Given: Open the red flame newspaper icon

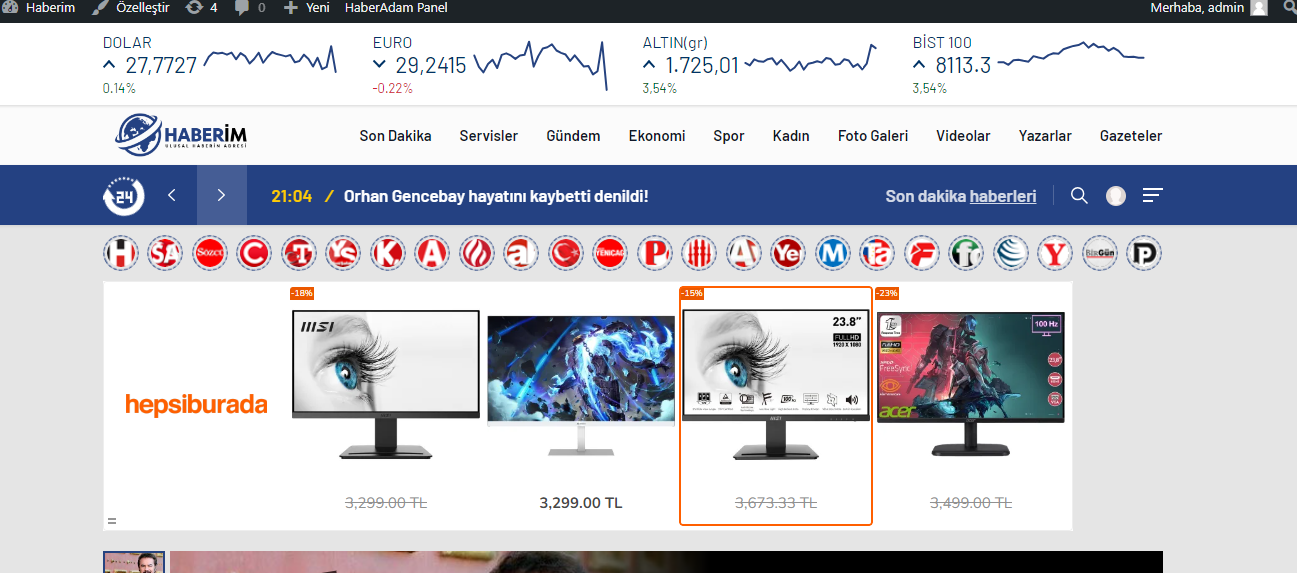Looking at the screenshot, I should click(477, 254).
